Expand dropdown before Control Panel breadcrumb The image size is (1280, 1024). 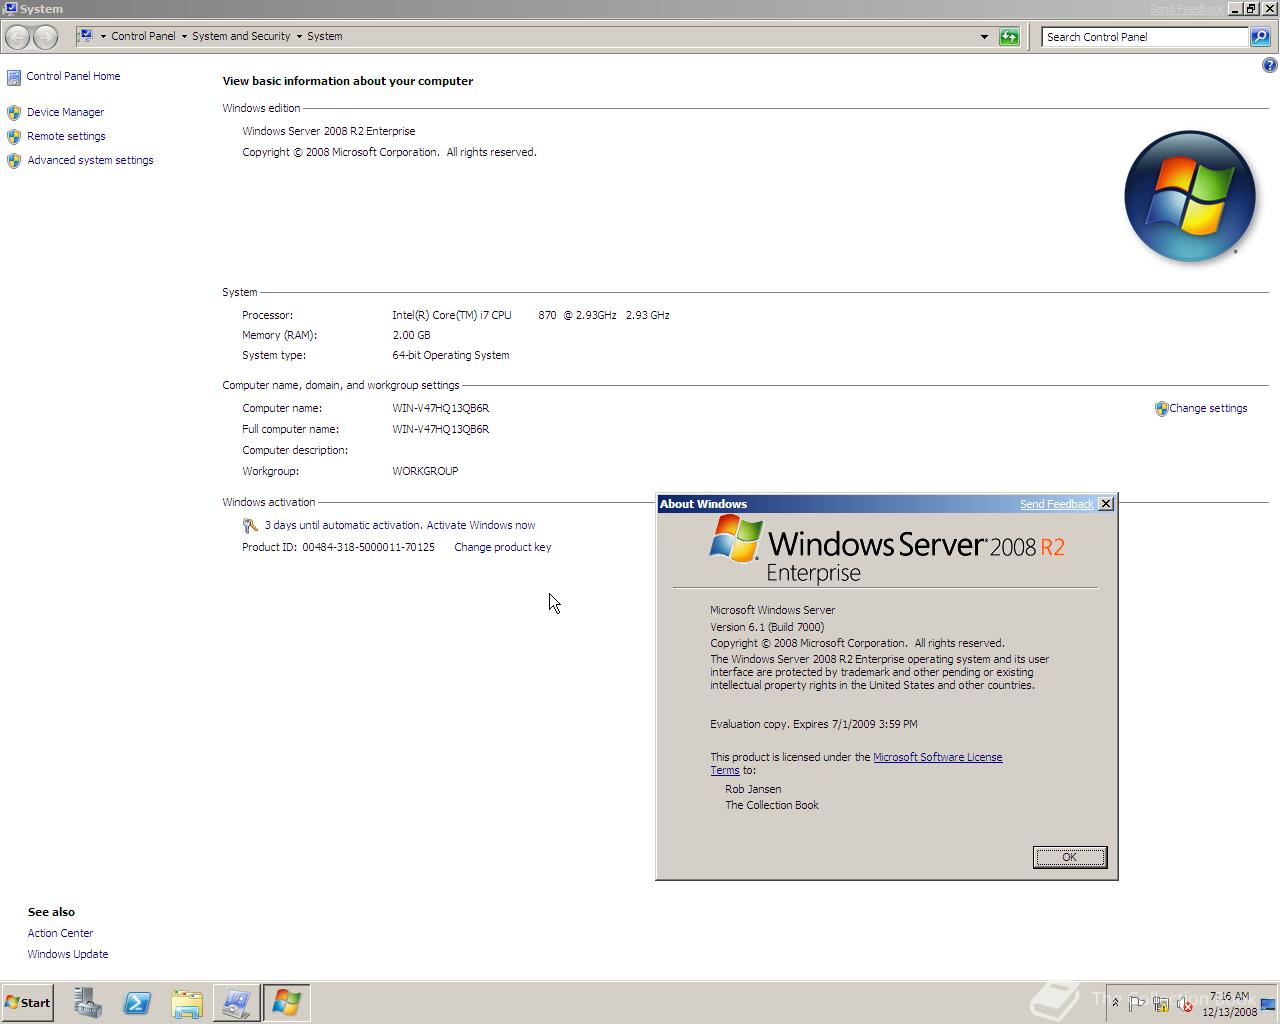click(x=103, y=36)
